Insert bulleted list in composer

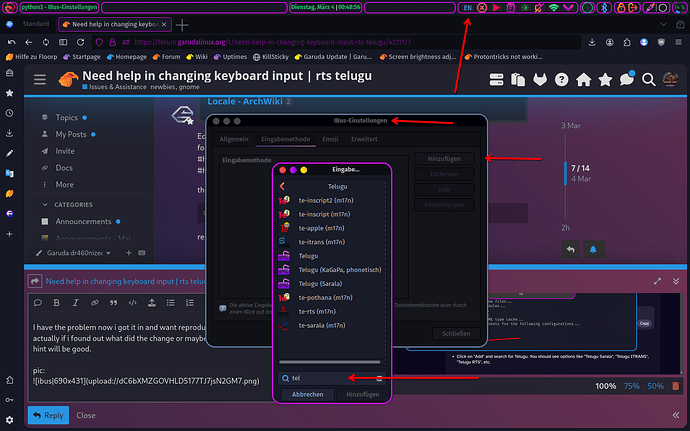(171, 302)
